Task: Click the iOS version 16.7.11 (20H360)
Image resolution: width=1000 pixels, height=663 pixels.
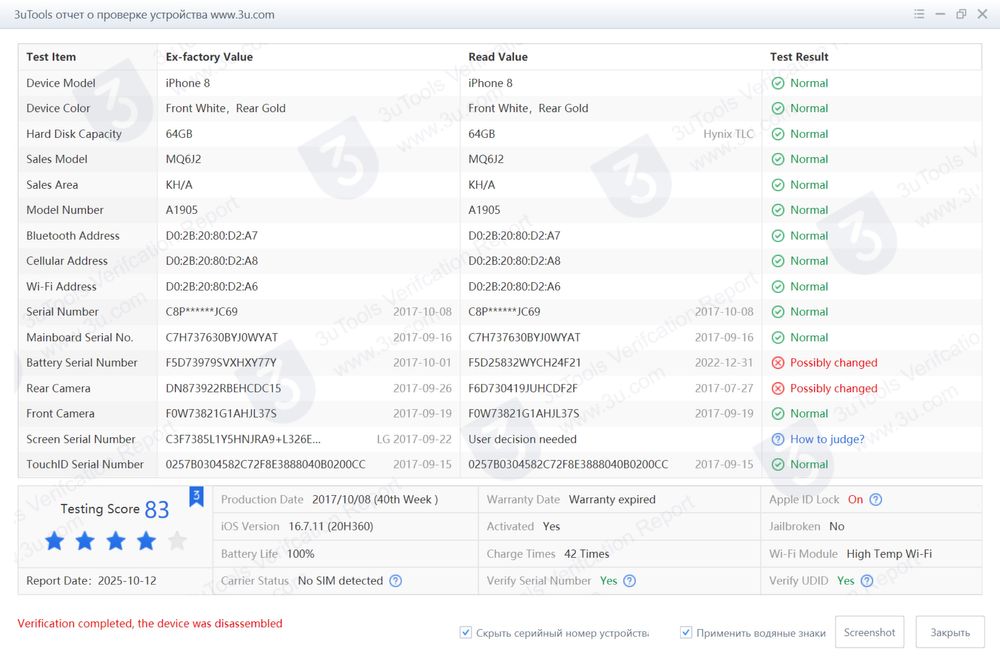Action: [331, 527]
